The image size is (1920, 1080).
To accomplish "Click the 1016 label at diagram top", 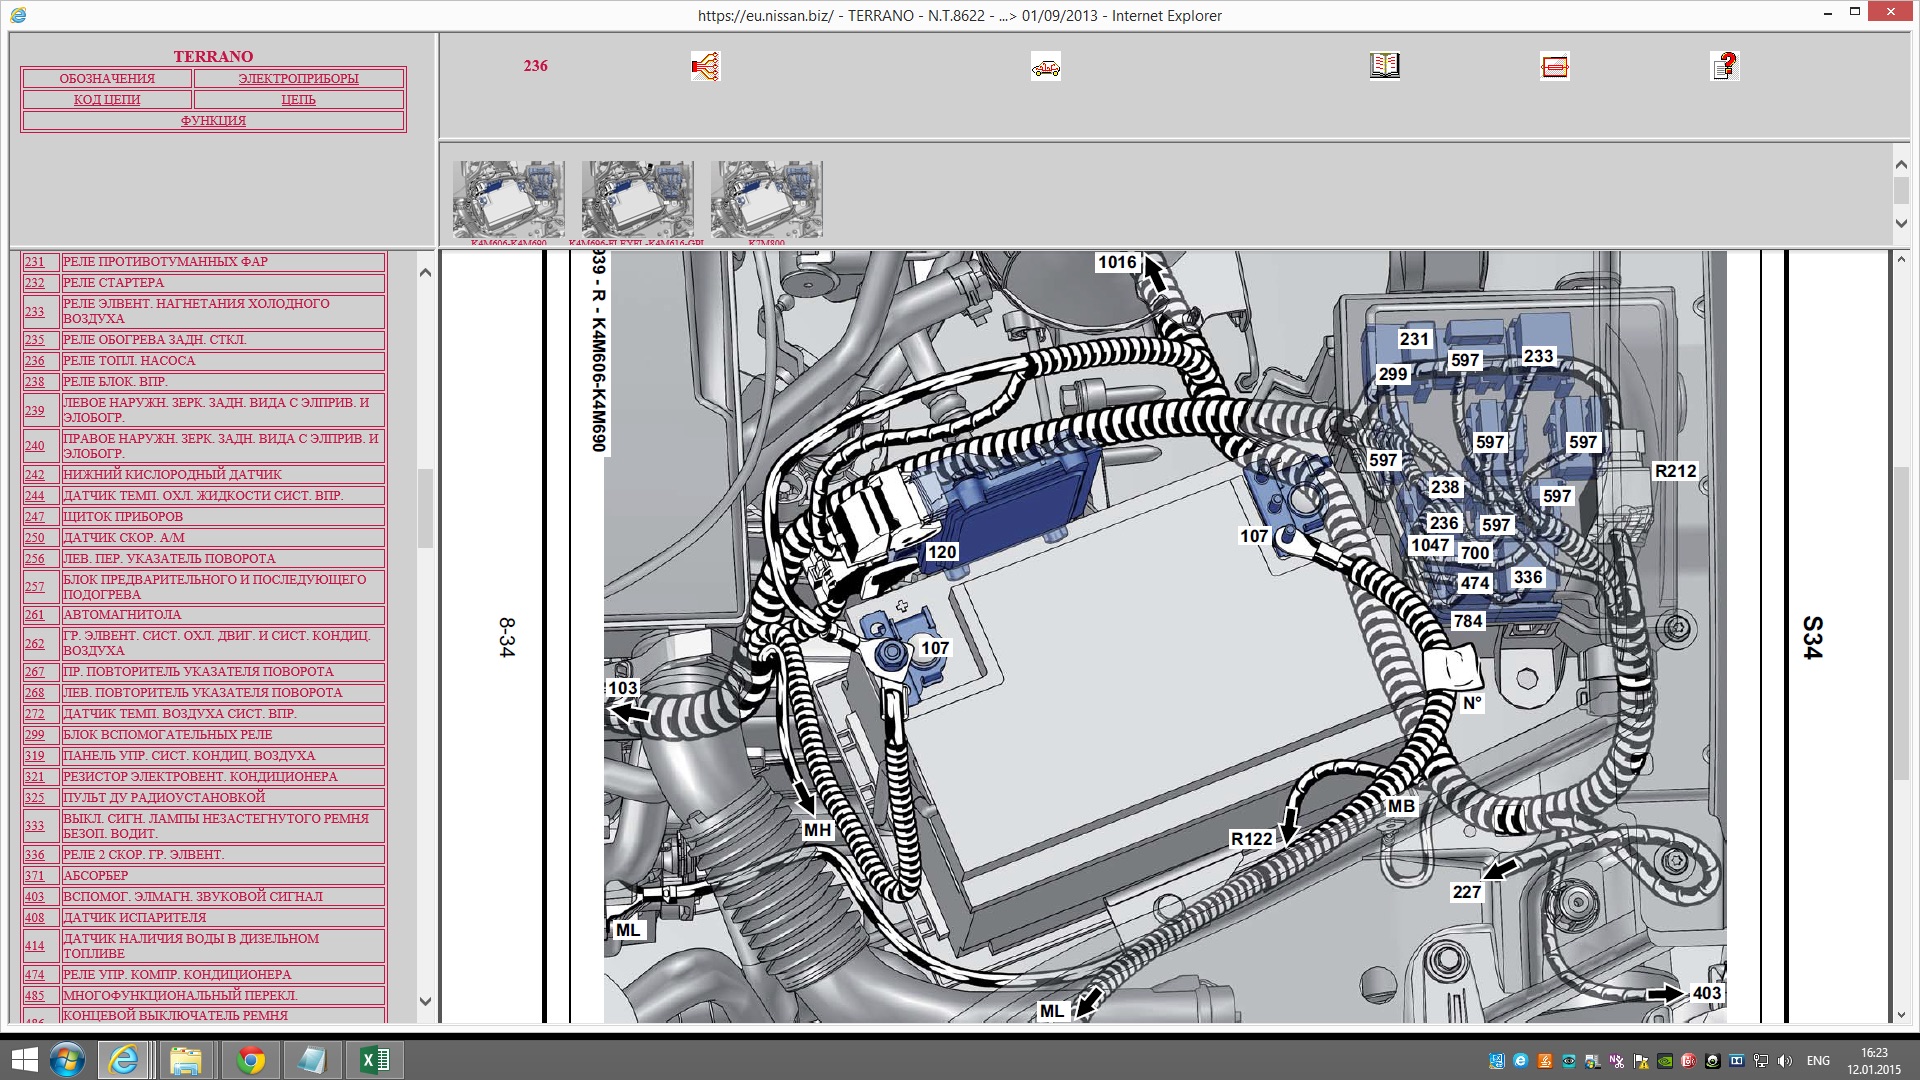I will (1118, 262).
